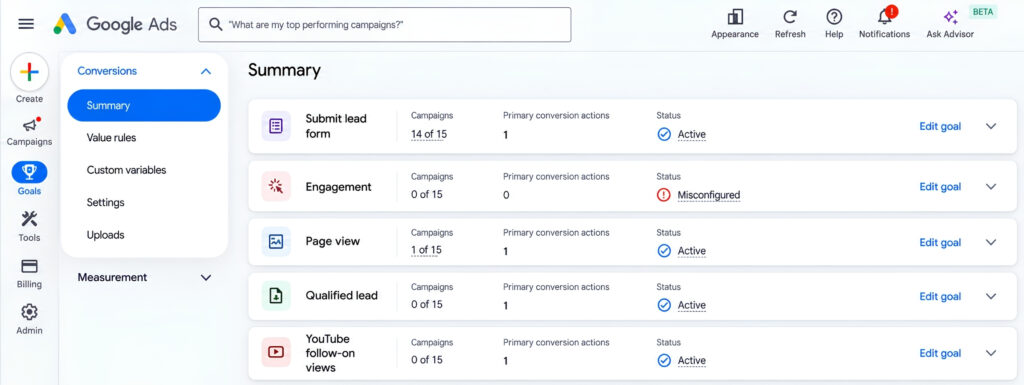
Task: Click the Submit lead form goal icon
Action: click(276, 126)
